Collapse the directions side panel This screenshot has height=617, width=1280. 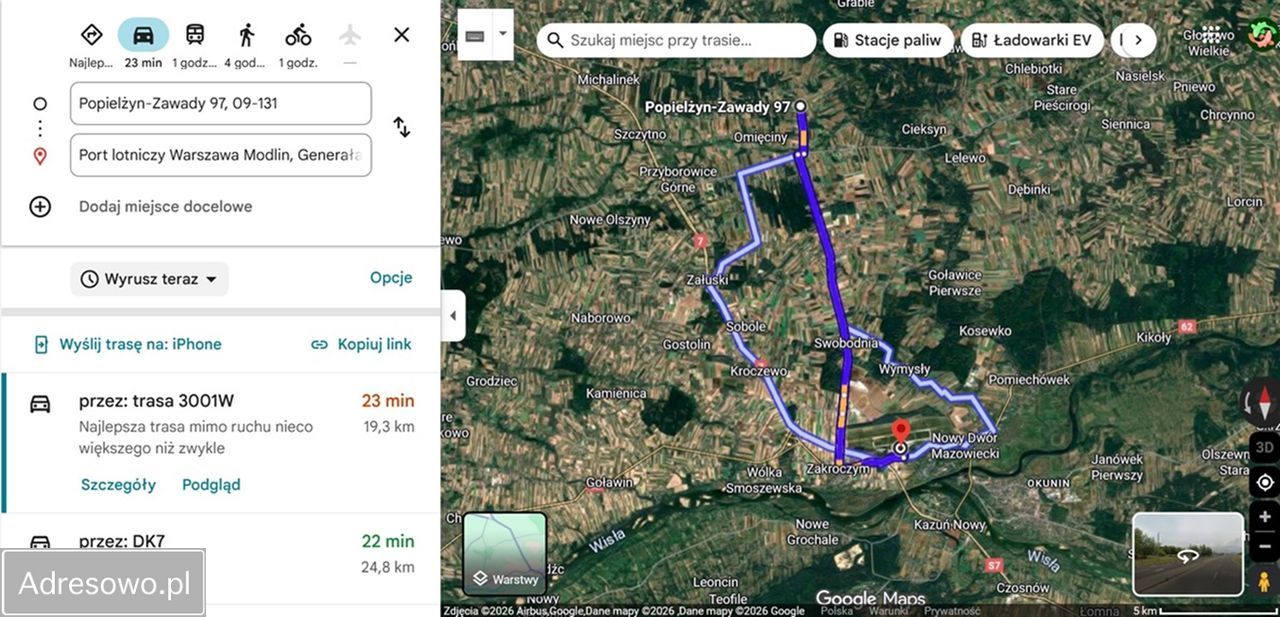452,316
